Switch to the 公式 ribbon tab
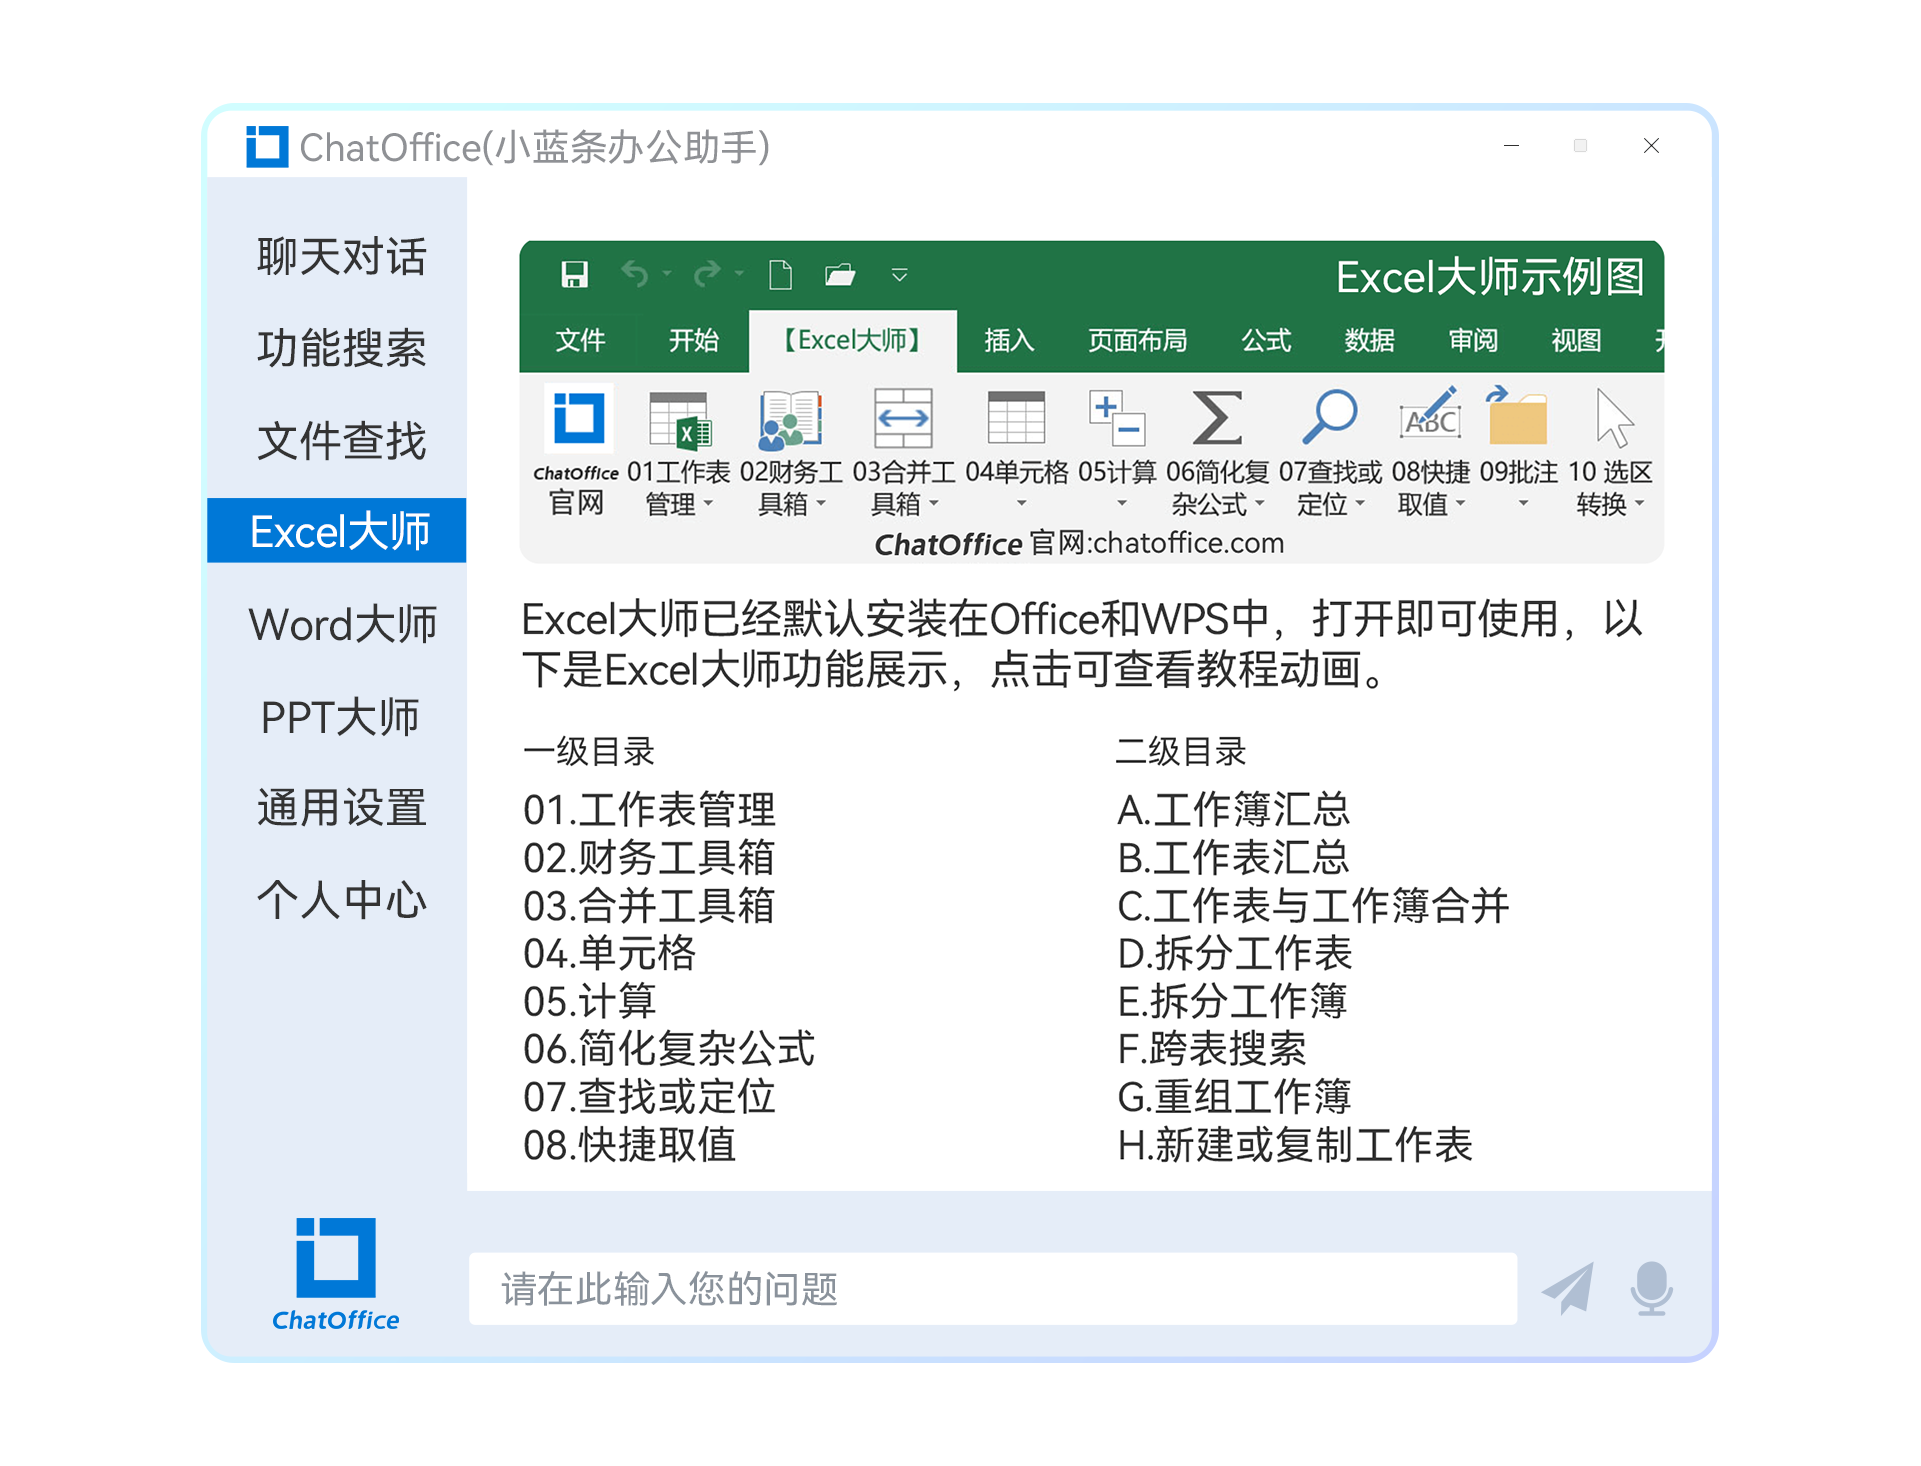 tap(1266, 341)
